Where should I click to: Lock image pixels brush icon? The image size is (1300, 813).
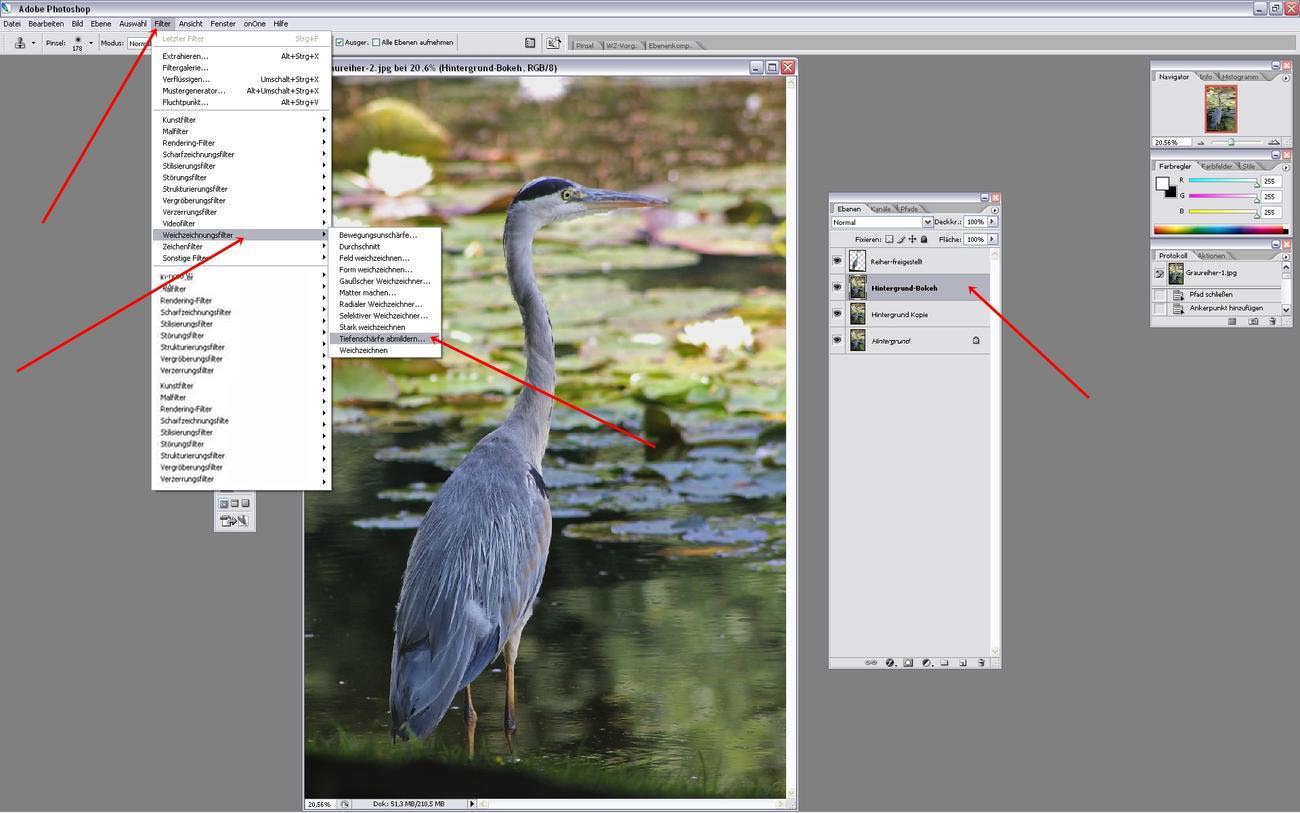(x=901, y=239)
